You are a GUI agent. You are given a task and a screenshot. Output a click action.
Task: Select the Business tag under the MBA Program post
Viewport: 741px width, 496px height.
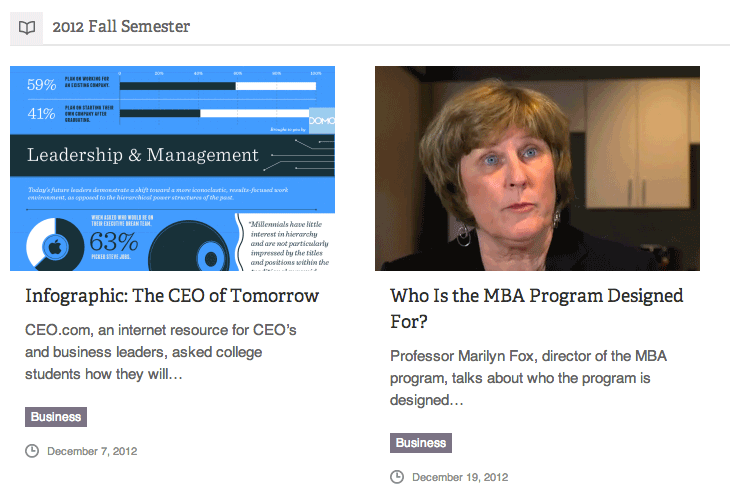tap(421, 443)
